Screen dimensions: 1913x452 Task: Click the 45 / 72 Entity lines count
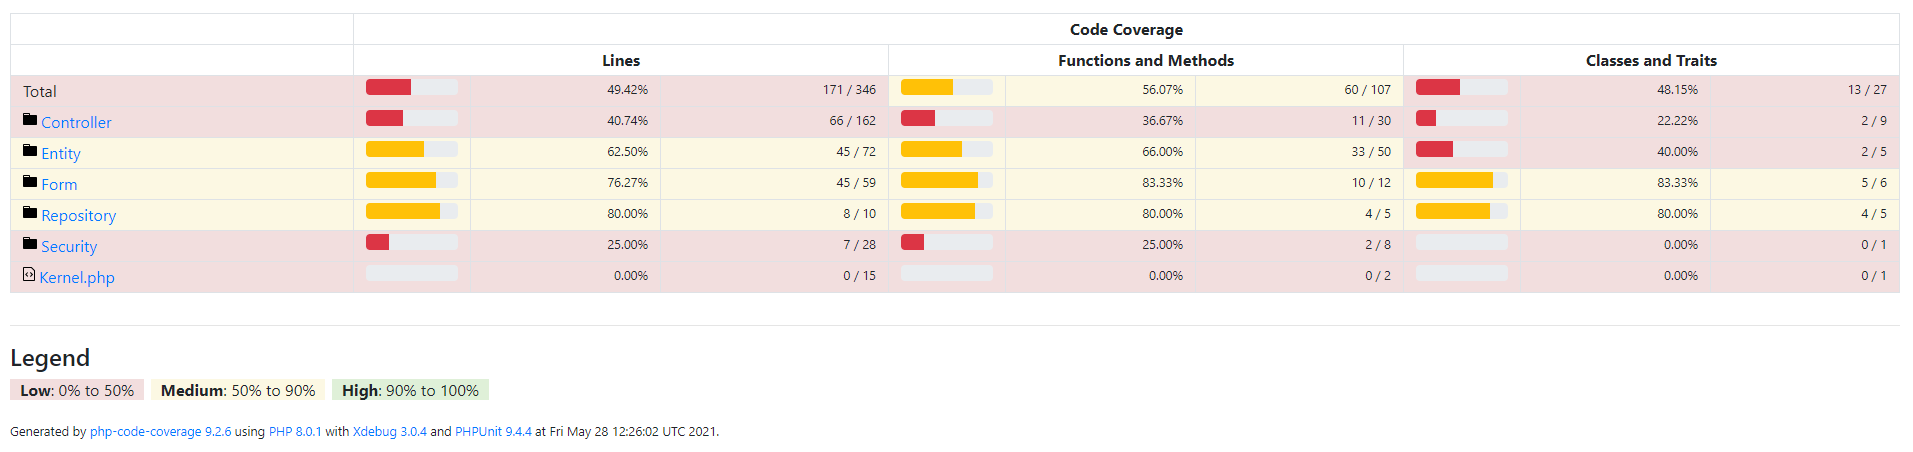coord(856,152)
